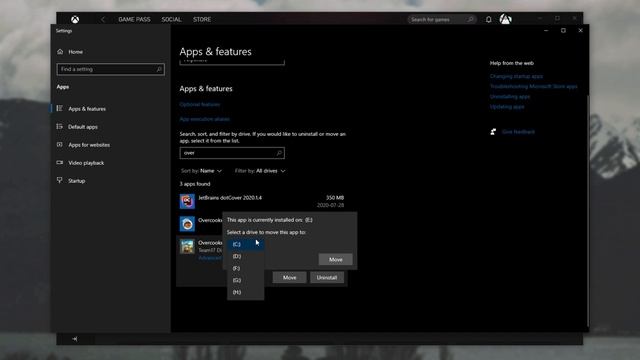Choose drive (H:) in move list
Viewport: 640px width, 360px height.
pyautogui.click(x=245, y=292)
